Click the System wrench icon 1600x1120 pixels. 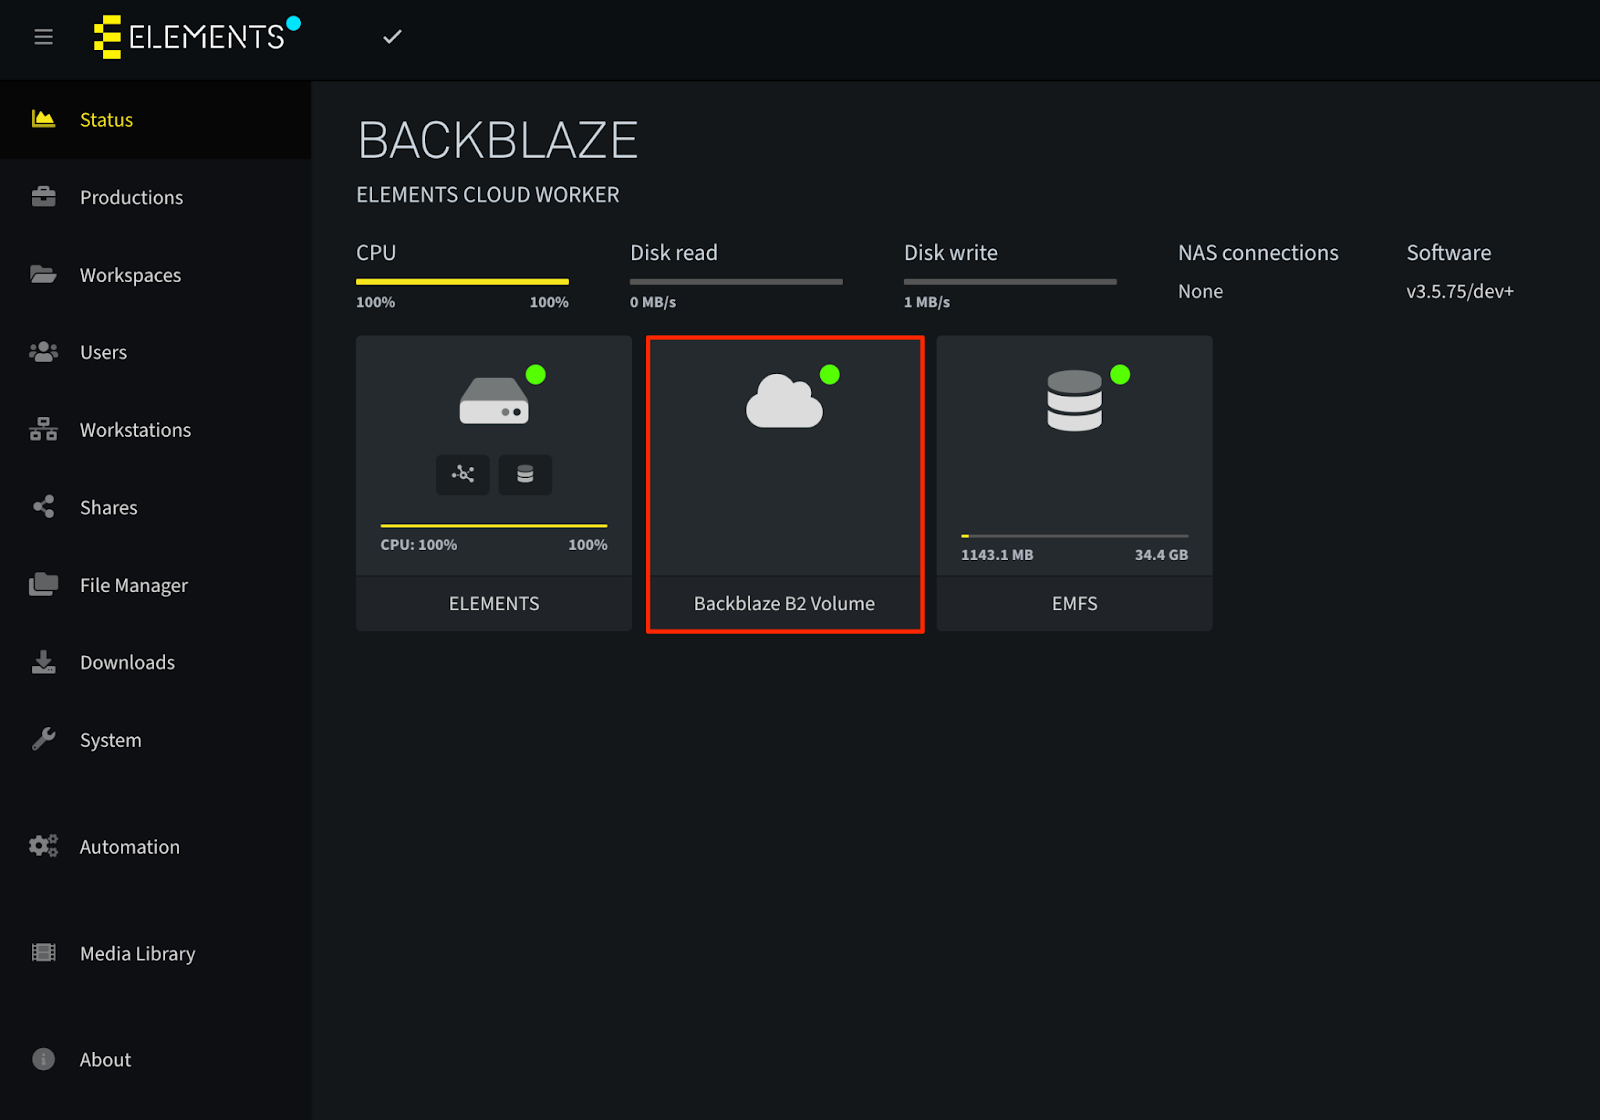(x=43, y=739)
